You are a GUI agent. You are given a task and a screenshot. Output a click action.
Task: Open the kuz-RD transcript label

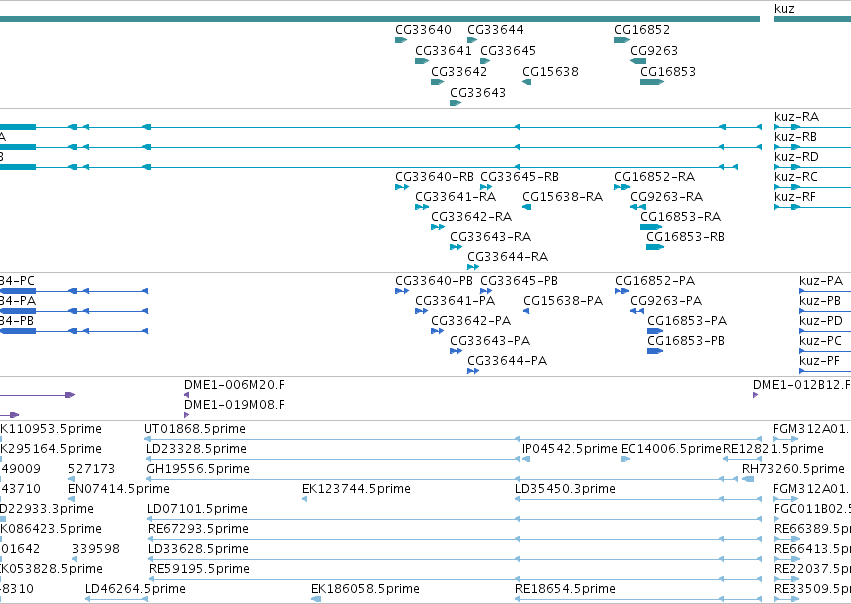pyautogui.click(x=797, y=157)
